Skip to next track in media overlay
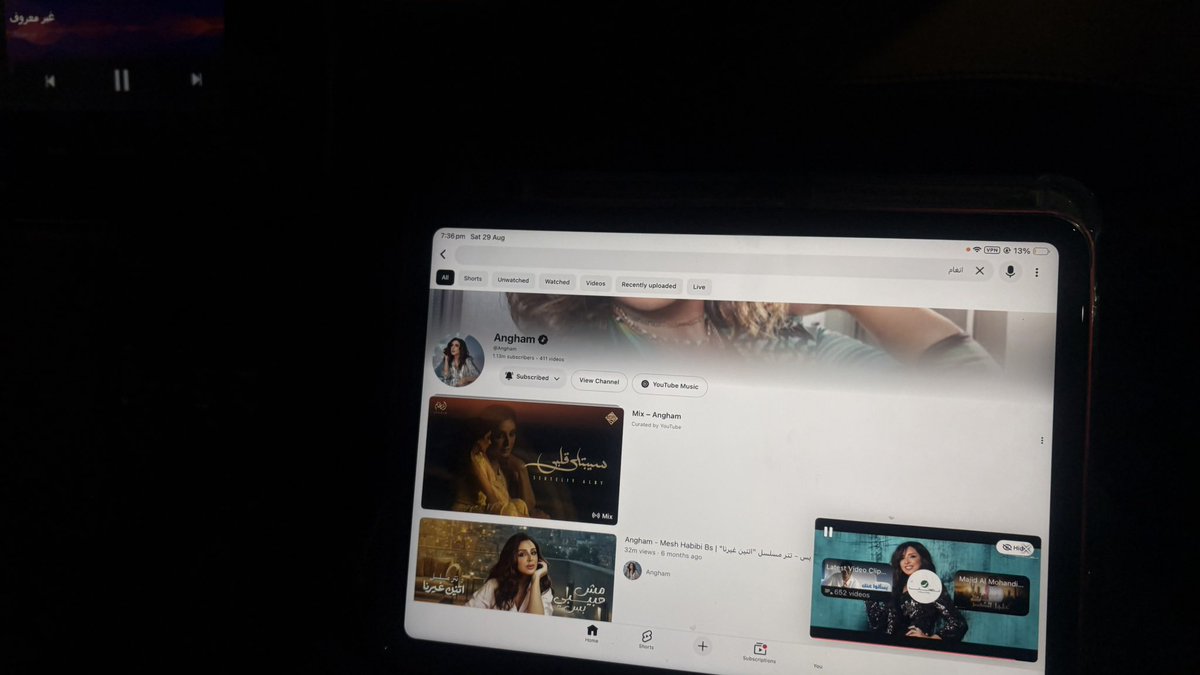The image size is (1200, 675). 196,79
